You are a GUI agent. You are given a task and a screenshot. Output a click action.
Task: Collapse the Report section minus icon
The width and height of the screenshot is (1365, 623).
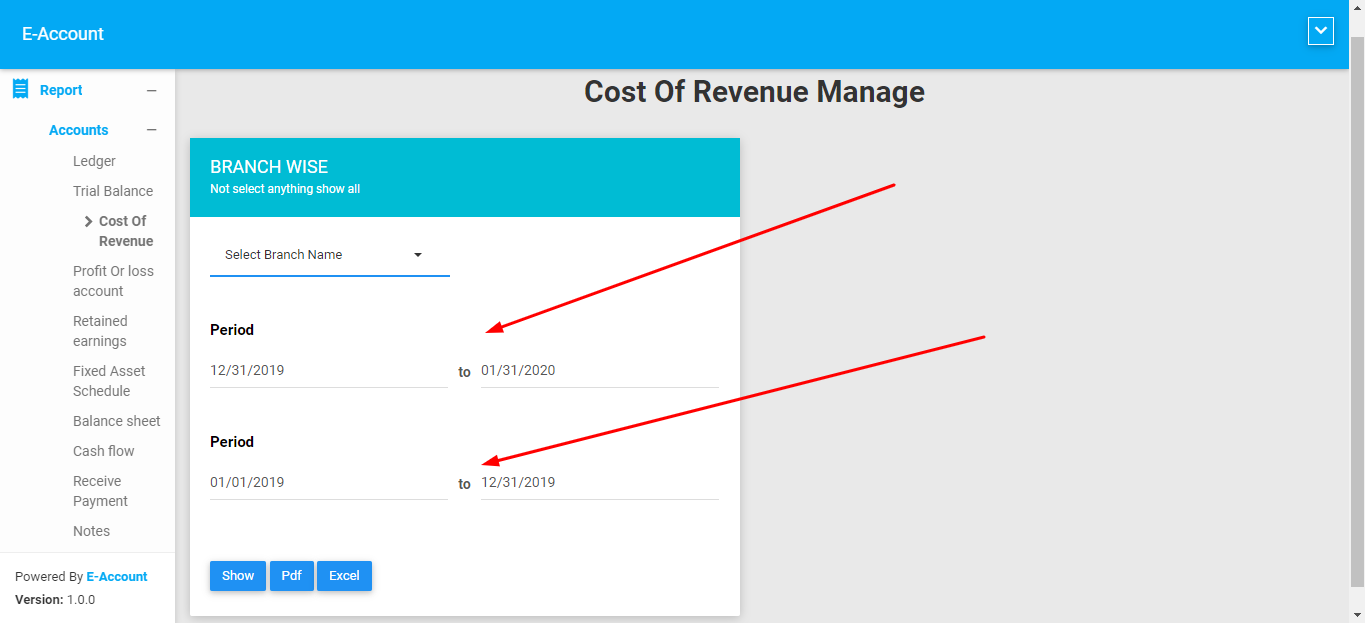[152, 91]
